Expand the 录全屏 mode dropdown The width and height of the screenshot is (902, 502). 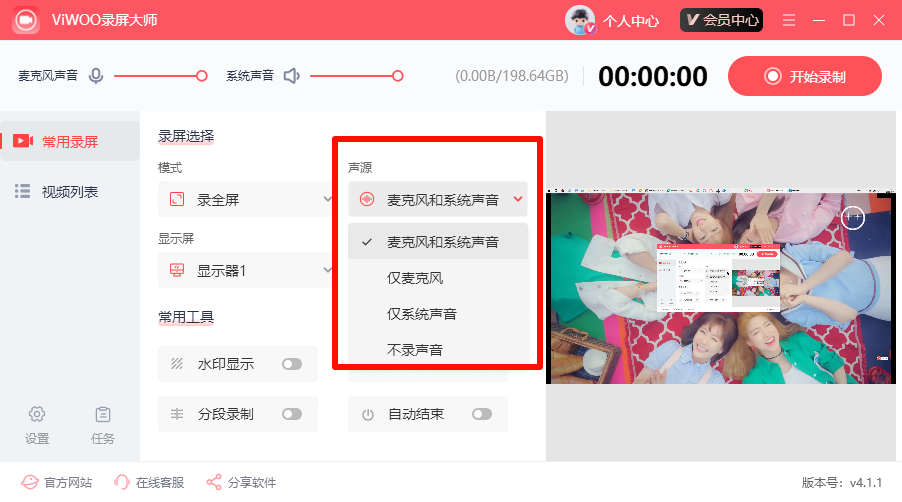246,200
